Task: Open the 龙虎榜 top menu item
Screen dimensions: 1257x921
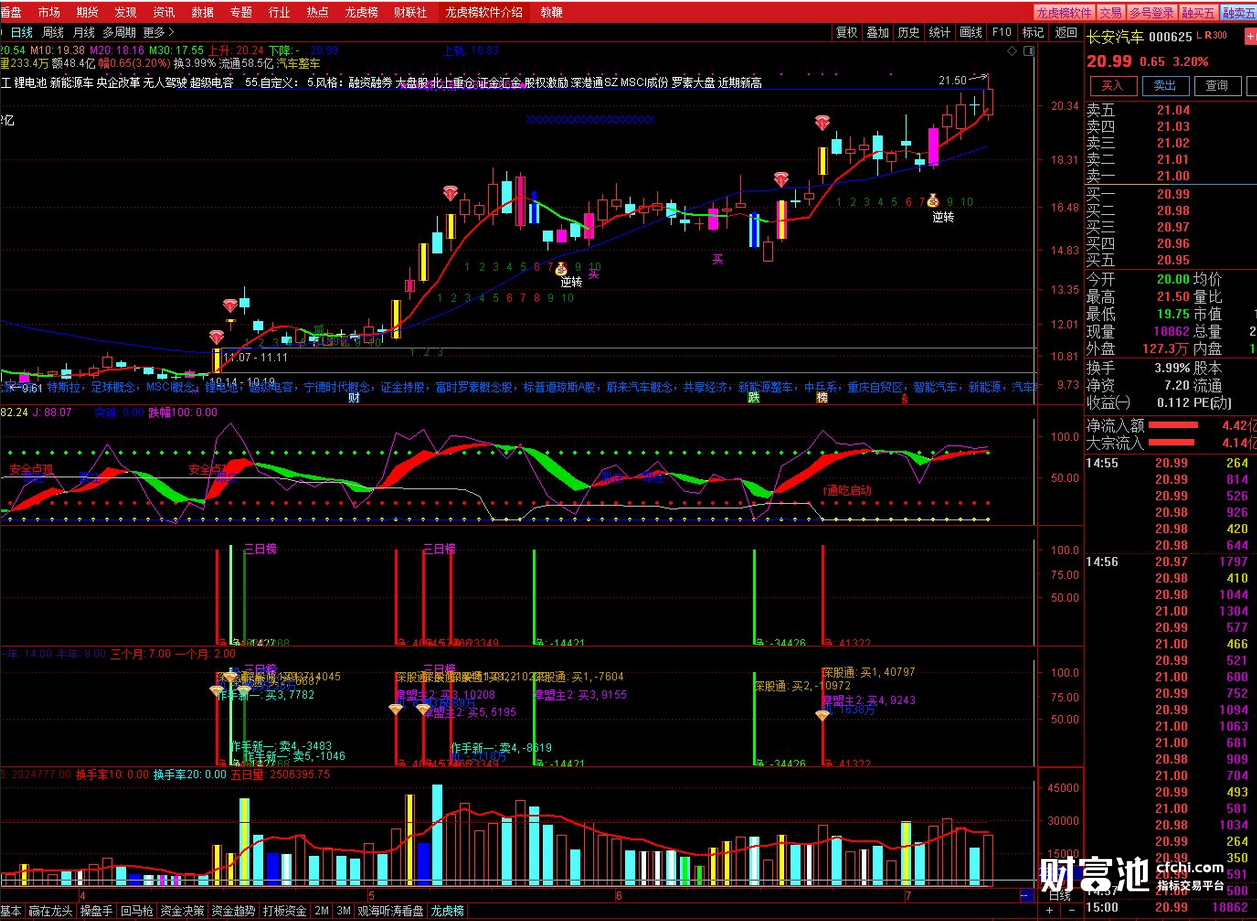Action: pyautogui.click(x=360, y=13)
